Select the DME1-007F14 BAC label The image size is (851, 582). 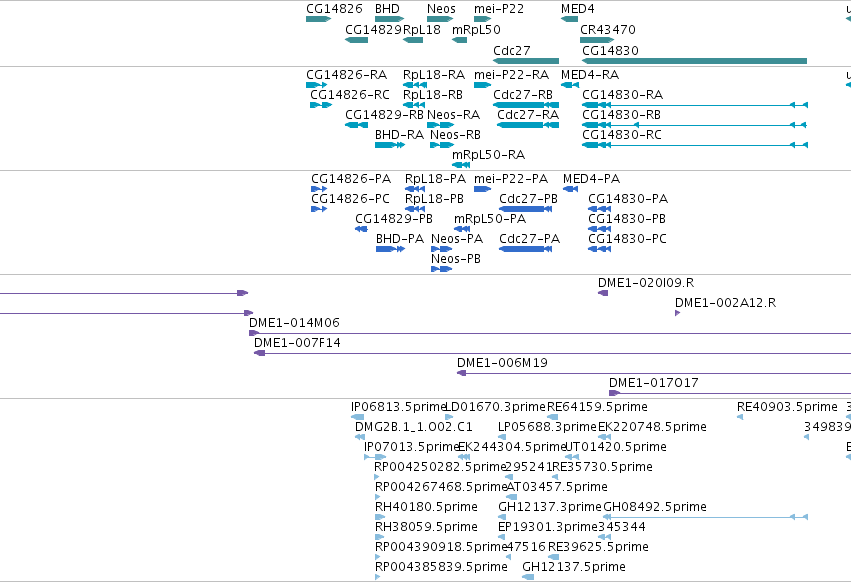pos(297,343)
